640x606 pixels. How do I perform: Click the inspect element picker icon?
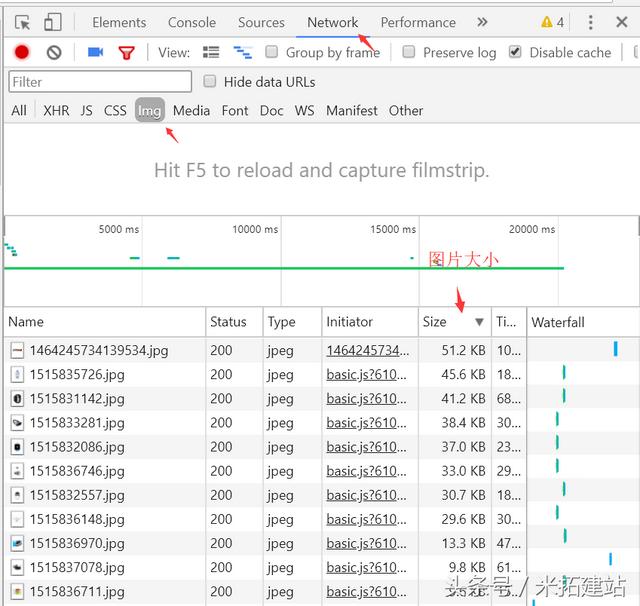(22, 22)
